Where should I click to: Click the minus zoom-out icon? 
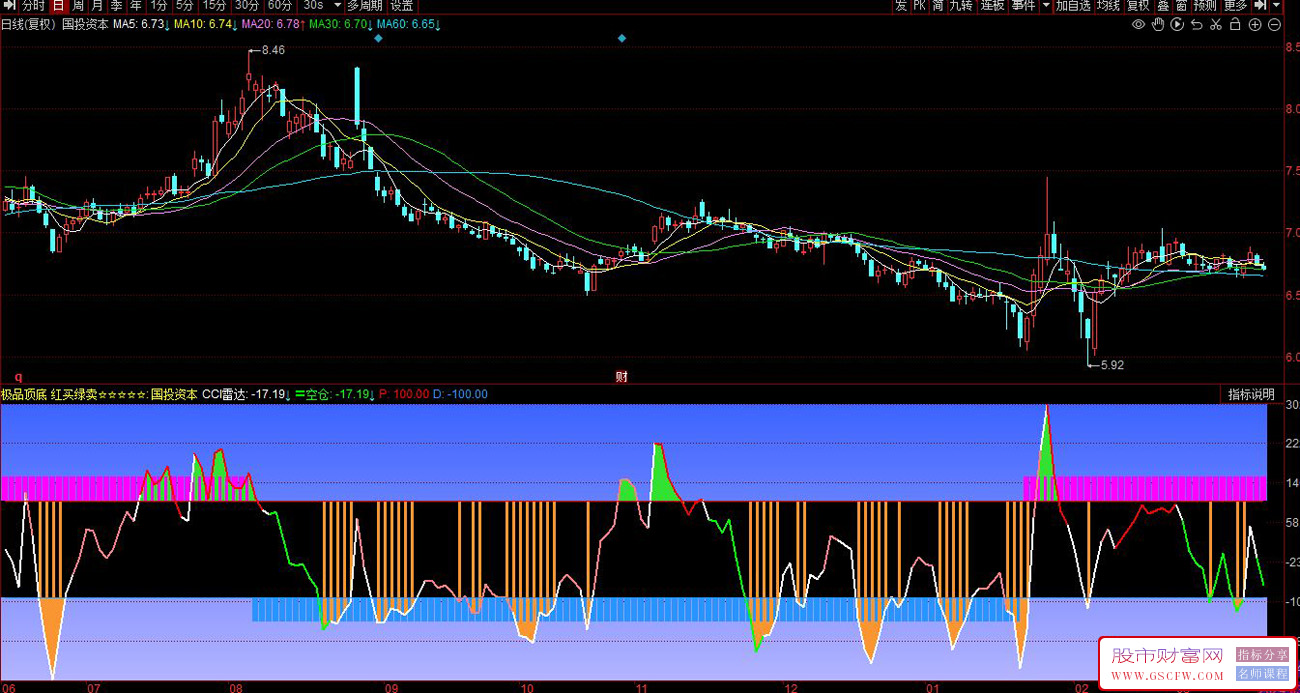click(x=1272, y=24)
